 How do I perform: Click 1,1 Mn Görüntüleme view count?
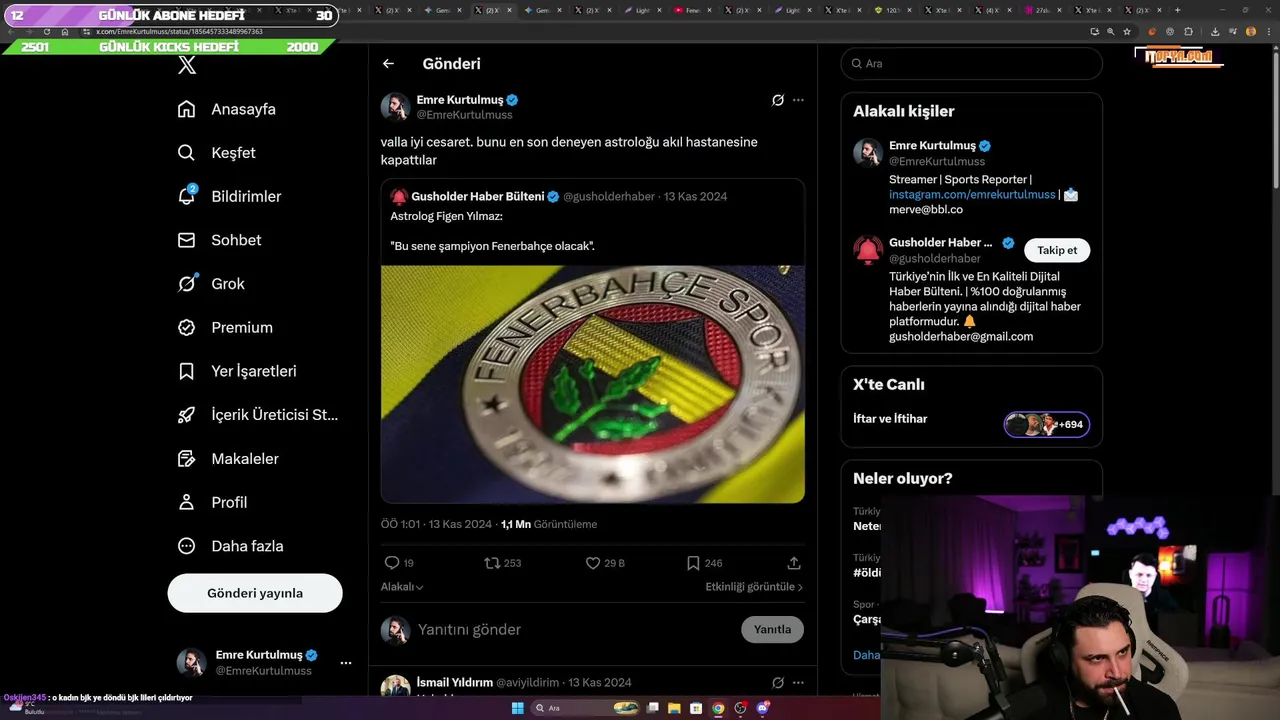[548, 524]
